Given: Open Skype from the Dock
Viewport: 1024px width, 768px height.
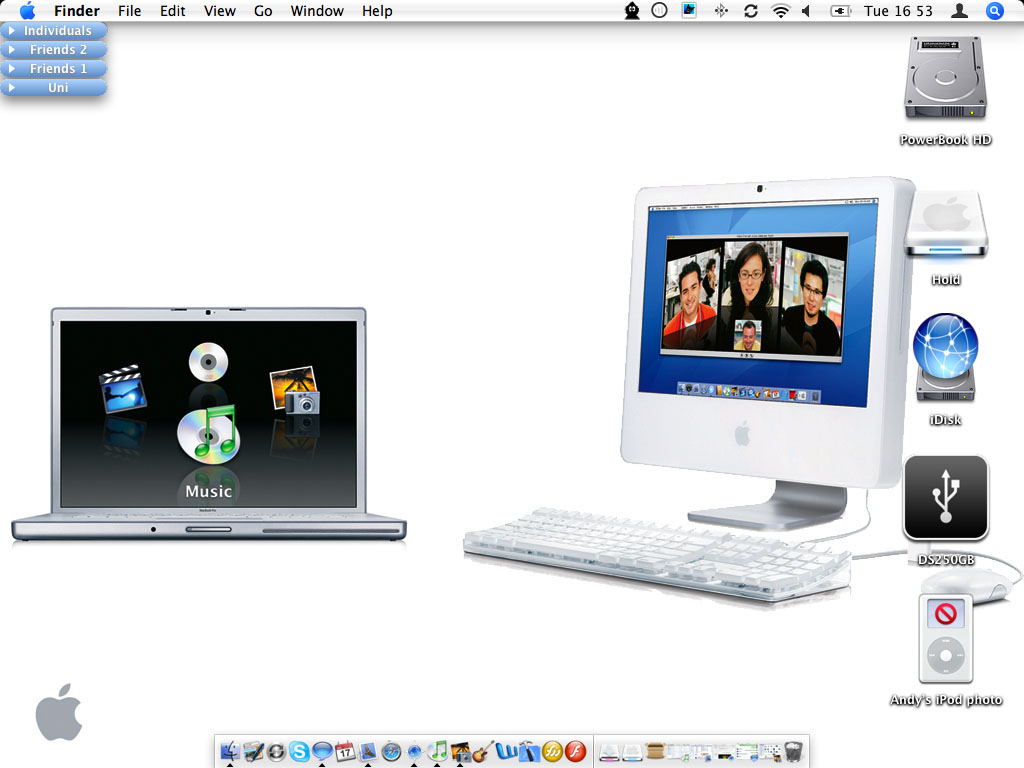Looking at the screenshot, I should [x=299, y=752].
